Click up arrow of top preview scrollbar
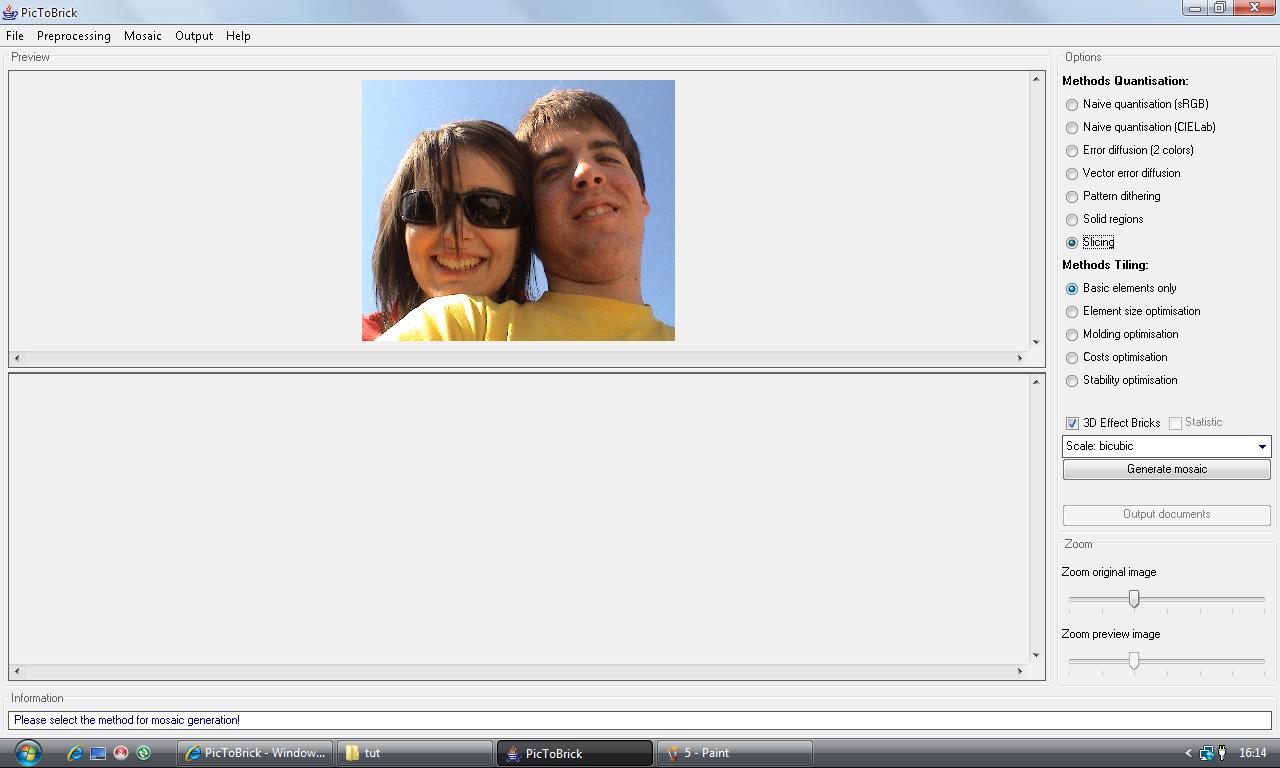 (x=1036, y=79)
